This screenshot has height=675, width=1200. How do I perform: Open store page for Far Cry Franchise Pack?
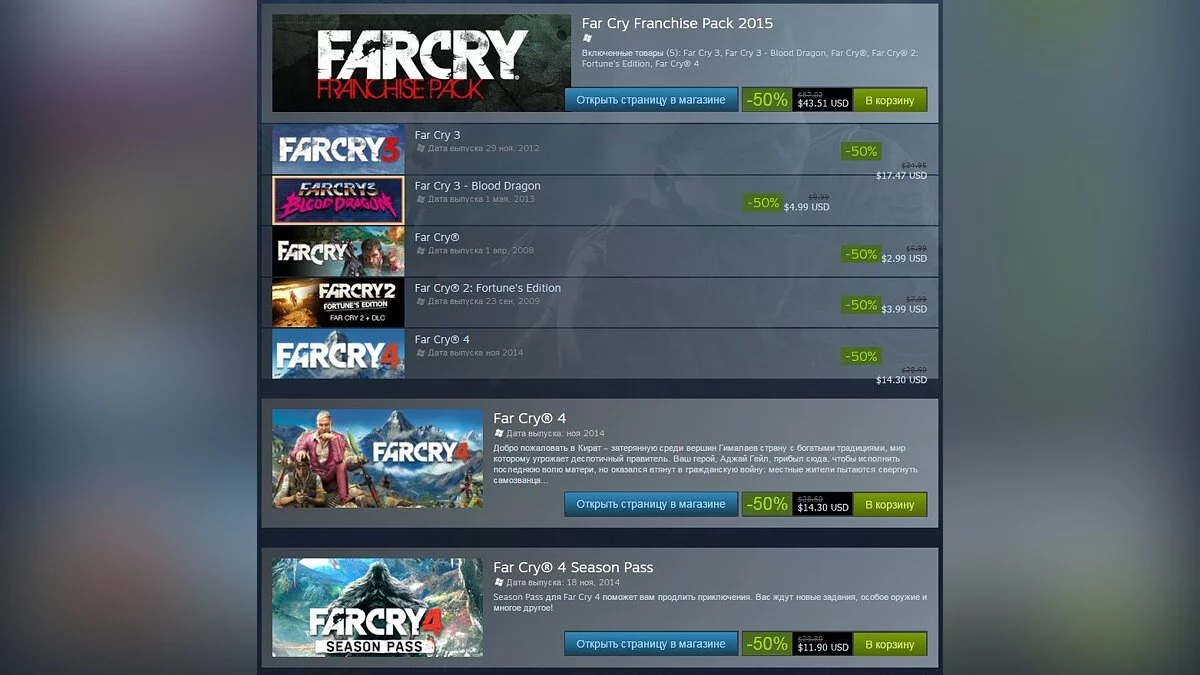click(651, 100)
